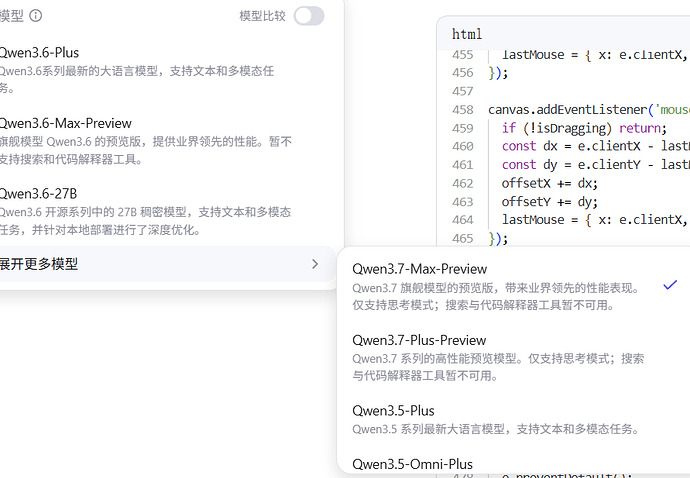Click line 463 'offsetY += dy;'
Image resolution: width=690 pixels, height=478 pixels.
pos(550,202)
